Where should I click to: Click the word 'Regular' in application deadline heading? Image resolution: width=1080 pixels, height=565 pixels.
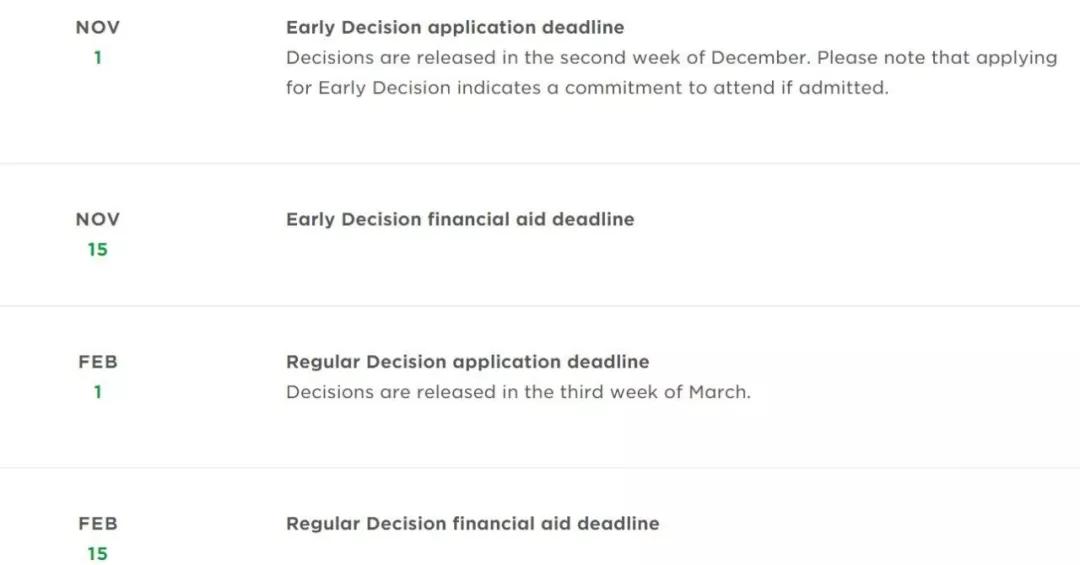(x=323, y=362)
